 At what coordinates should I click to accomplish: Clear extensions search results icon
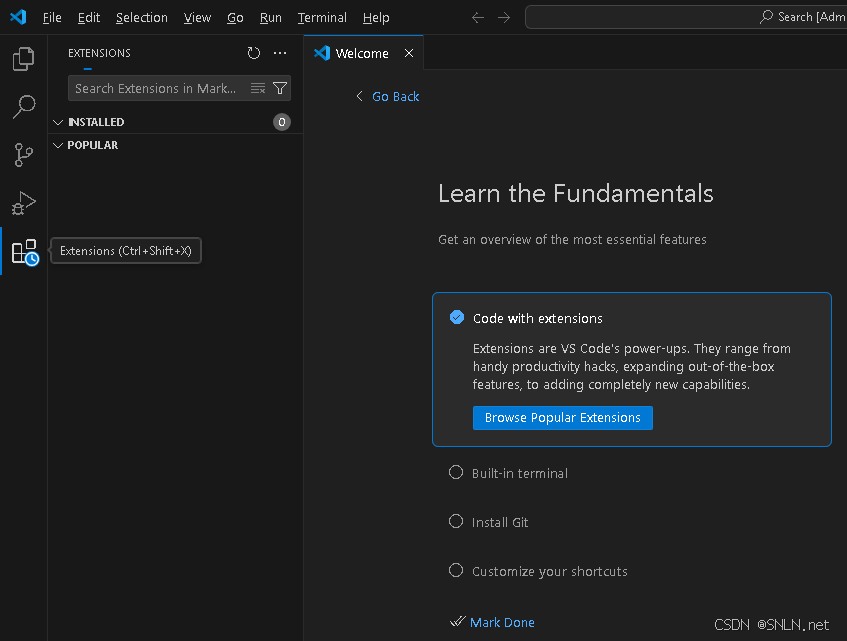click(258, 88)
